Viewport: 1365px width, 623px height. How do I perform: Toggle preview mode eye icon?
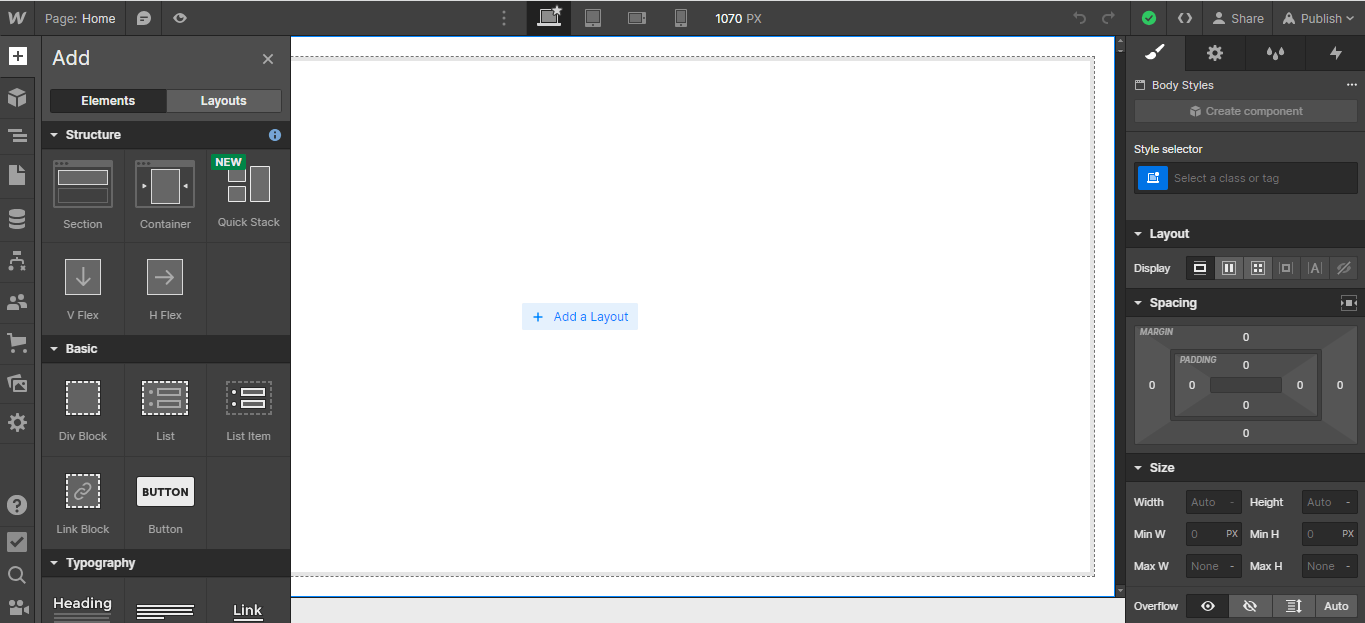click(x=179, y=18)
